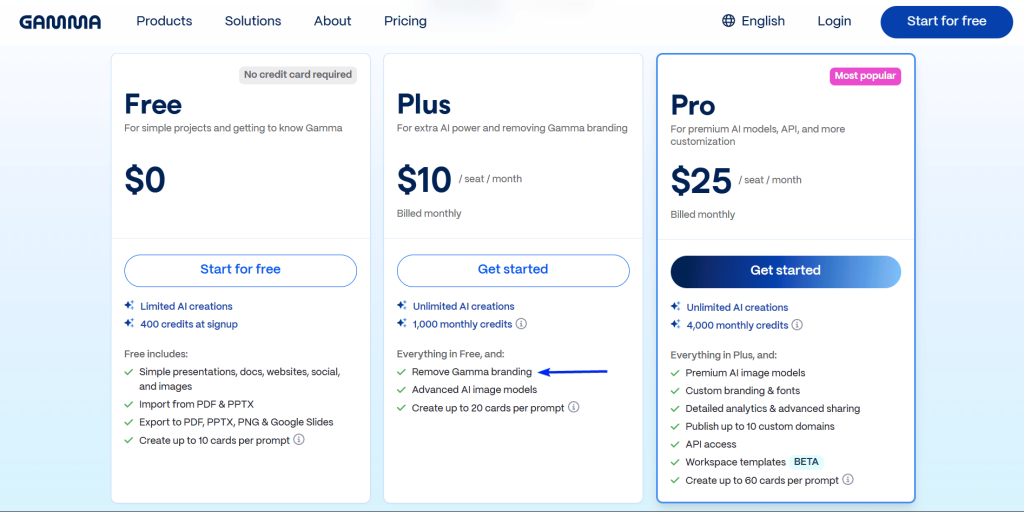
Task: Click Start for free in Free plan
Action: [240, 270]
